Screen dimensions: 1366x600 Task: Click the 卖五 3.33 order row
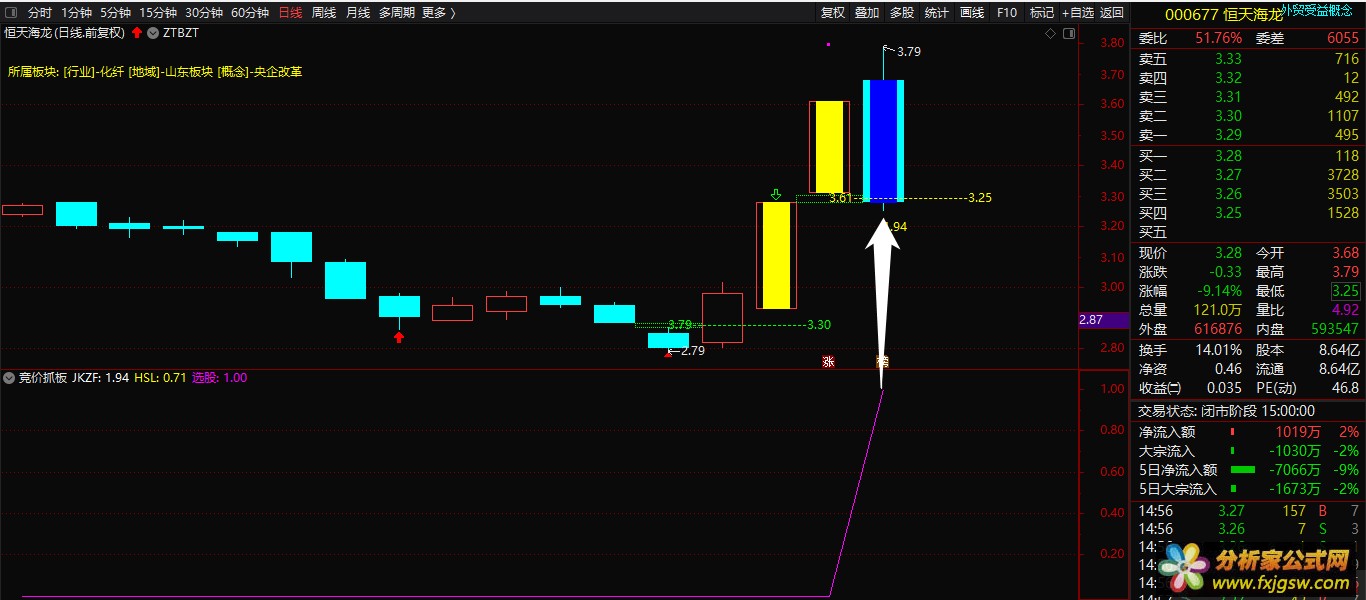[1248, 59]
